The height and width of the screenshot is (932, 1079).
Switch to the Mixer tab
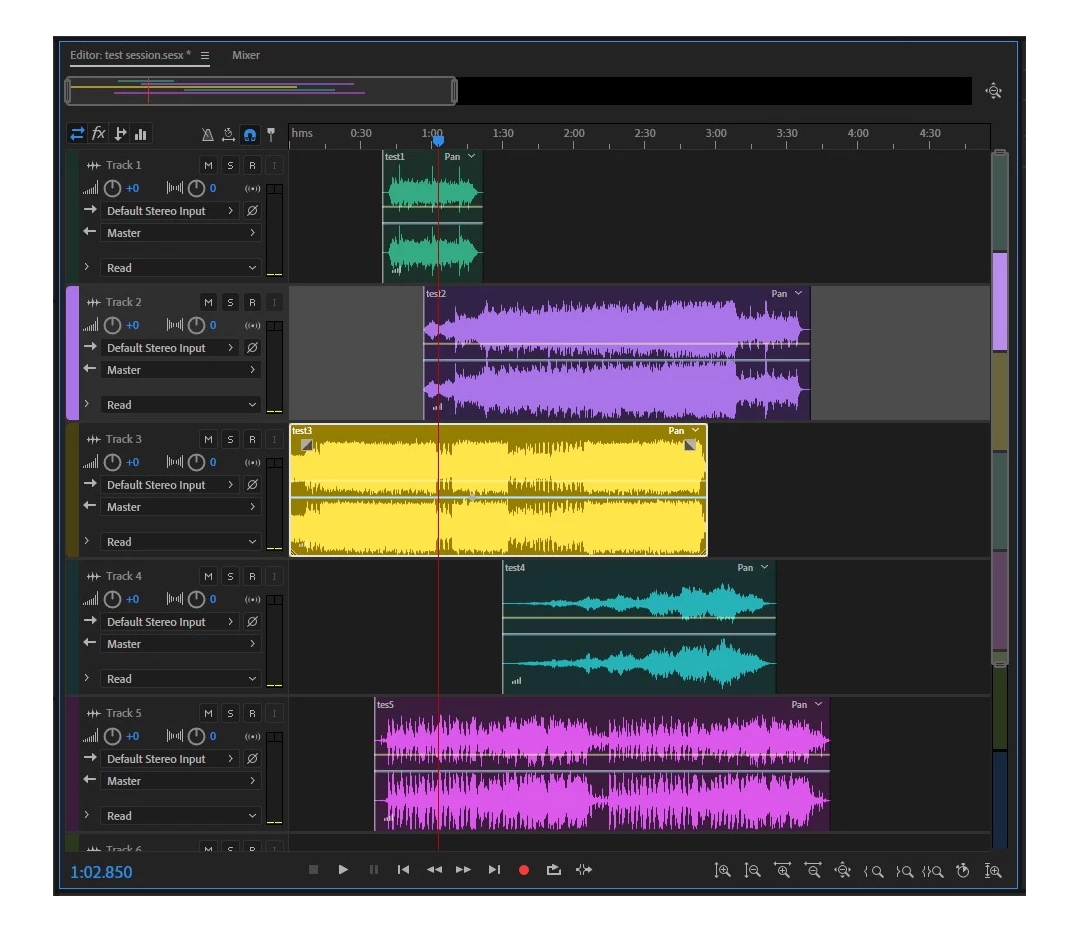(246, 55)
